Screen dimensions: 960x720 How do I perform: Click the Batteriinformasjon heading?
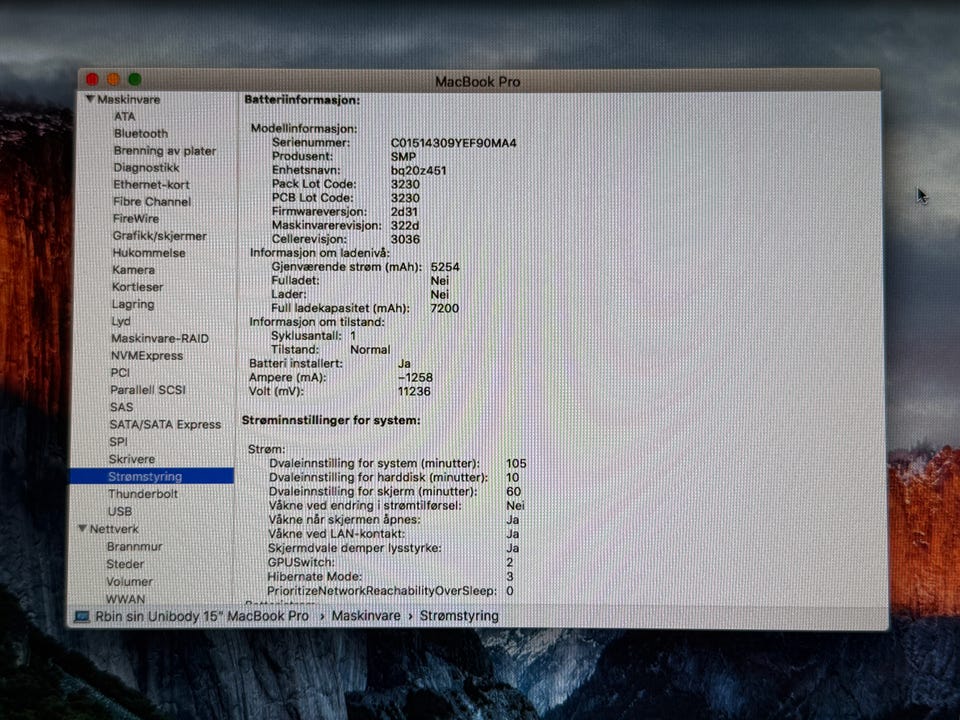point(302,100)
